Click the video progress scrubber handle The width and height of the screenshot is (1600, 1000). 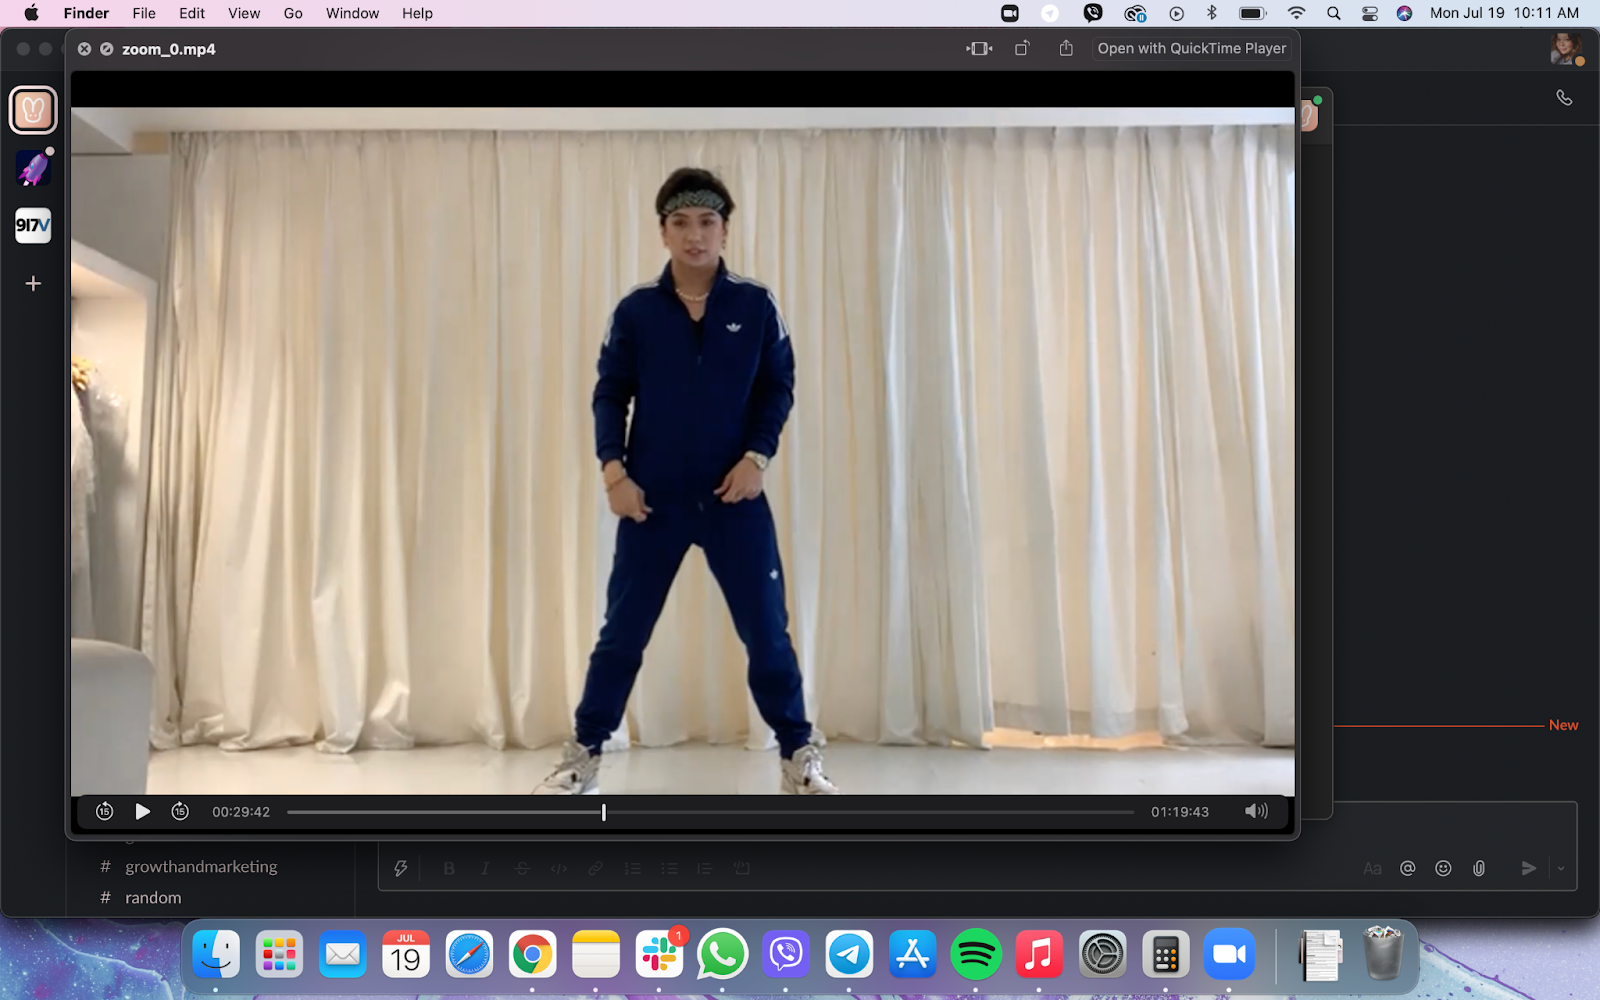point(604,812)
